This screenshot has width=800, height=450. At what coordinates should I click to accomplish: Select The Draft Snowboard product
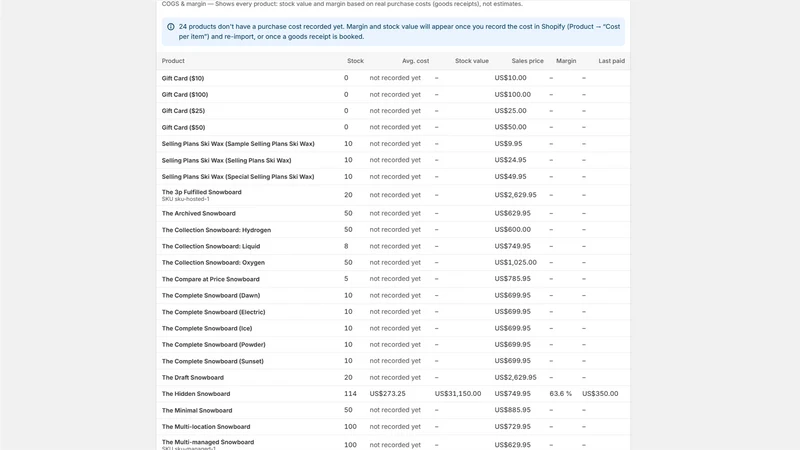pyautogui.click(x=192, y=378)
